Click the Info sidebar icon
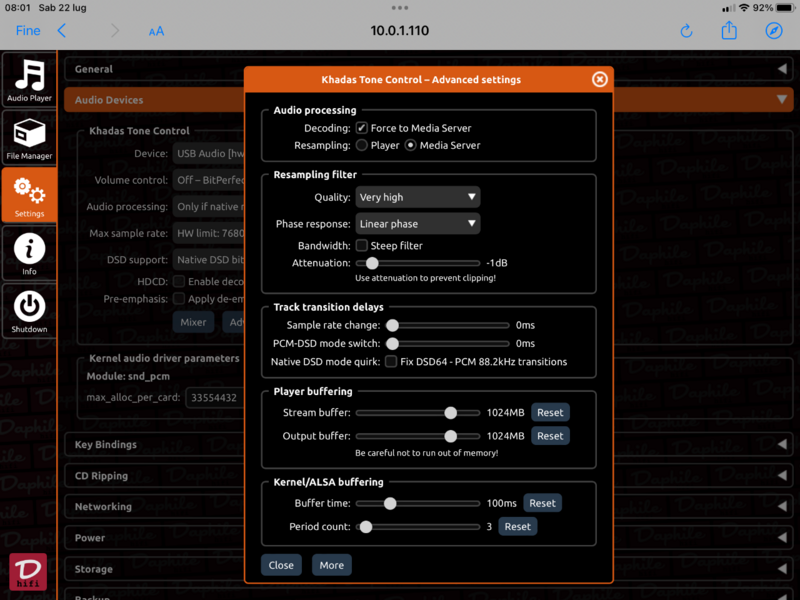 tap(29, 251)
